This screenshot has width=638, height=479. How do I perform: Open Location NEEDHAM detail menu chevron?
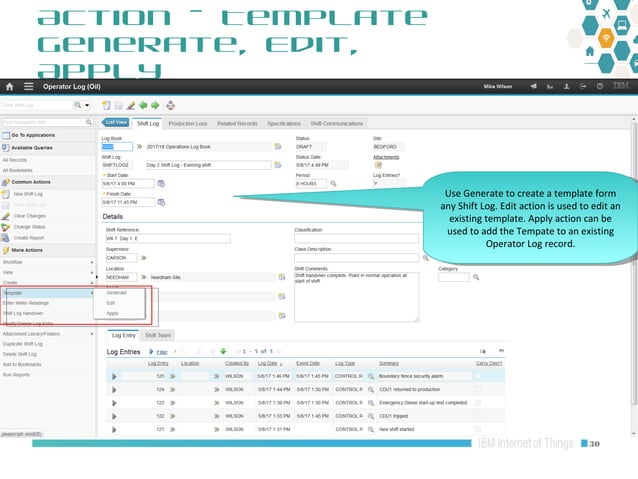144,277
